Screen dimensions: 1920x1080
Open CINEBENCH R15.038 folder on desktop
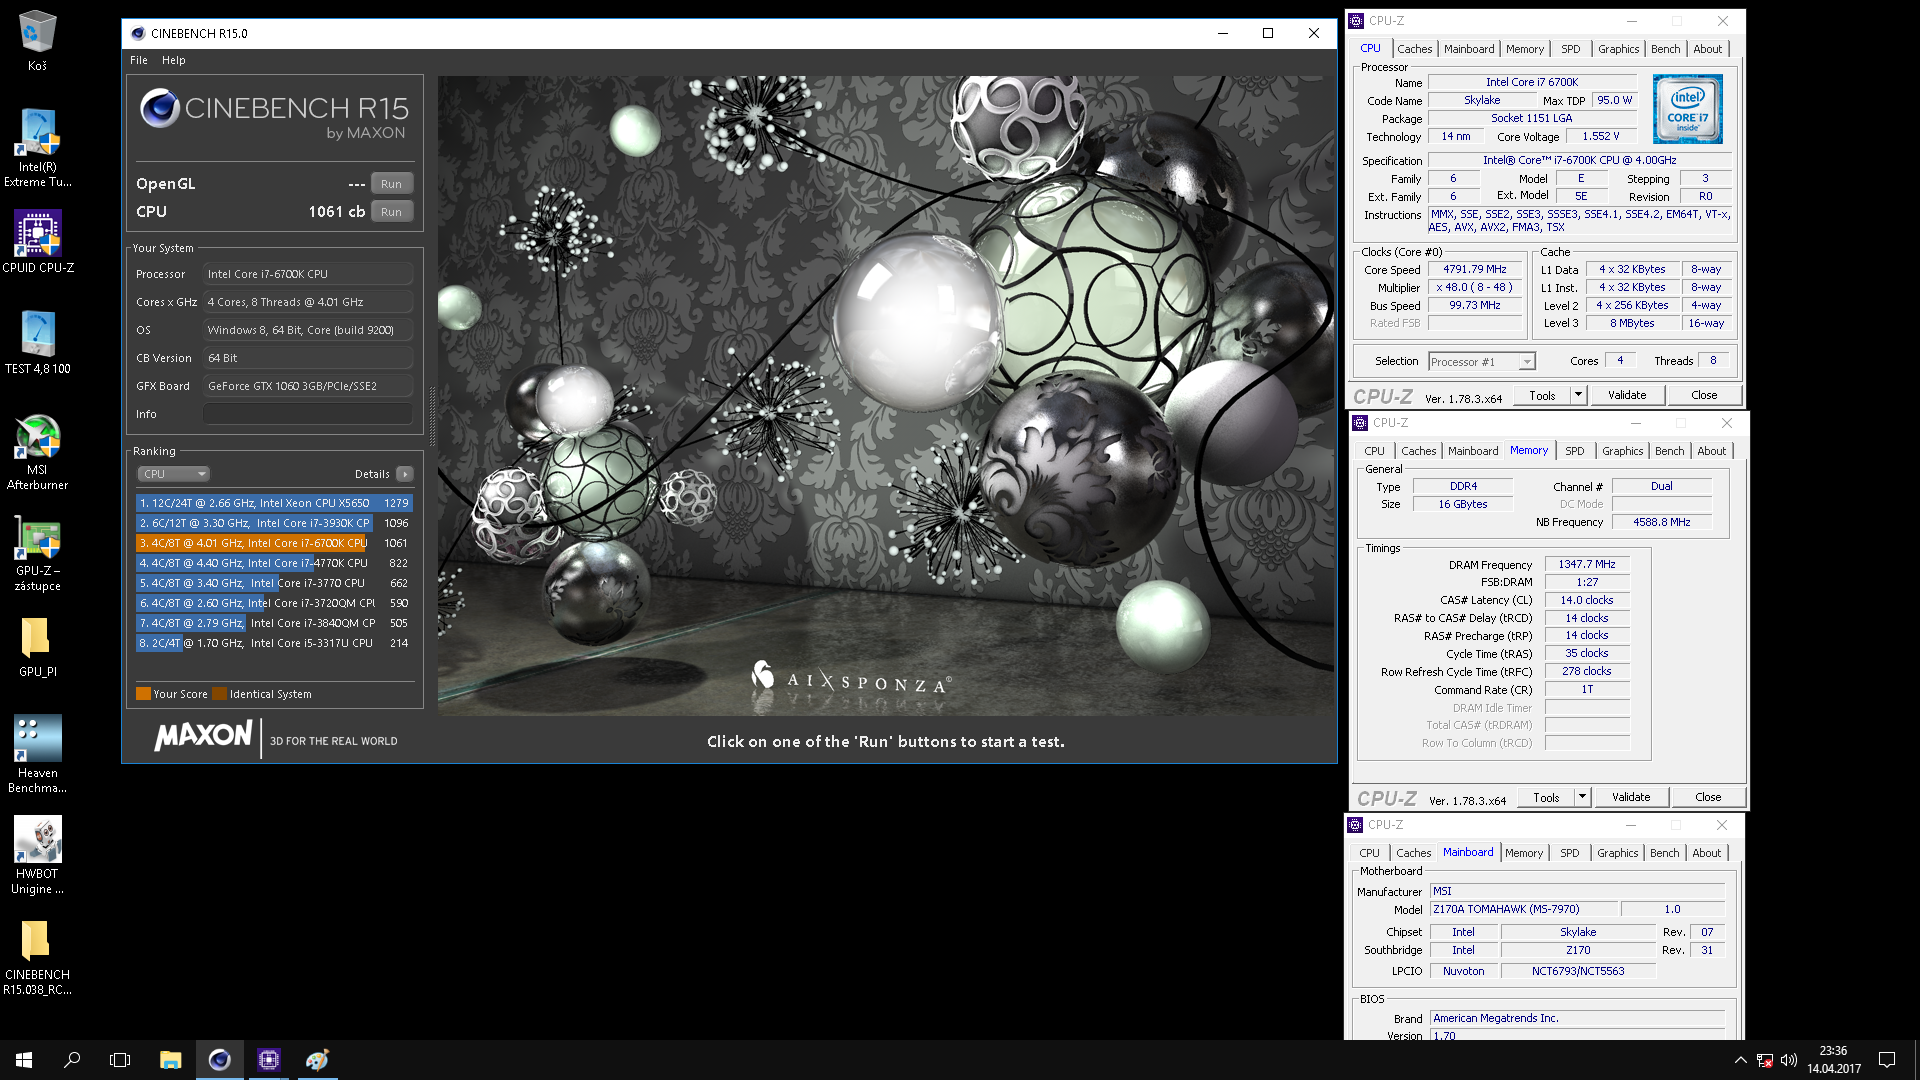point(37,958)
